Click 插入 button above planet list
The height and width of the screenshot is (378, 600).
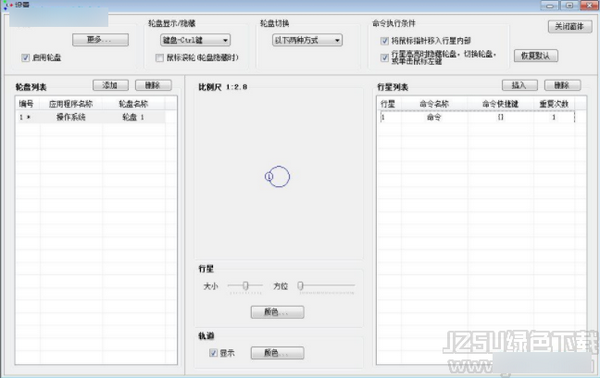click(520, 85)
